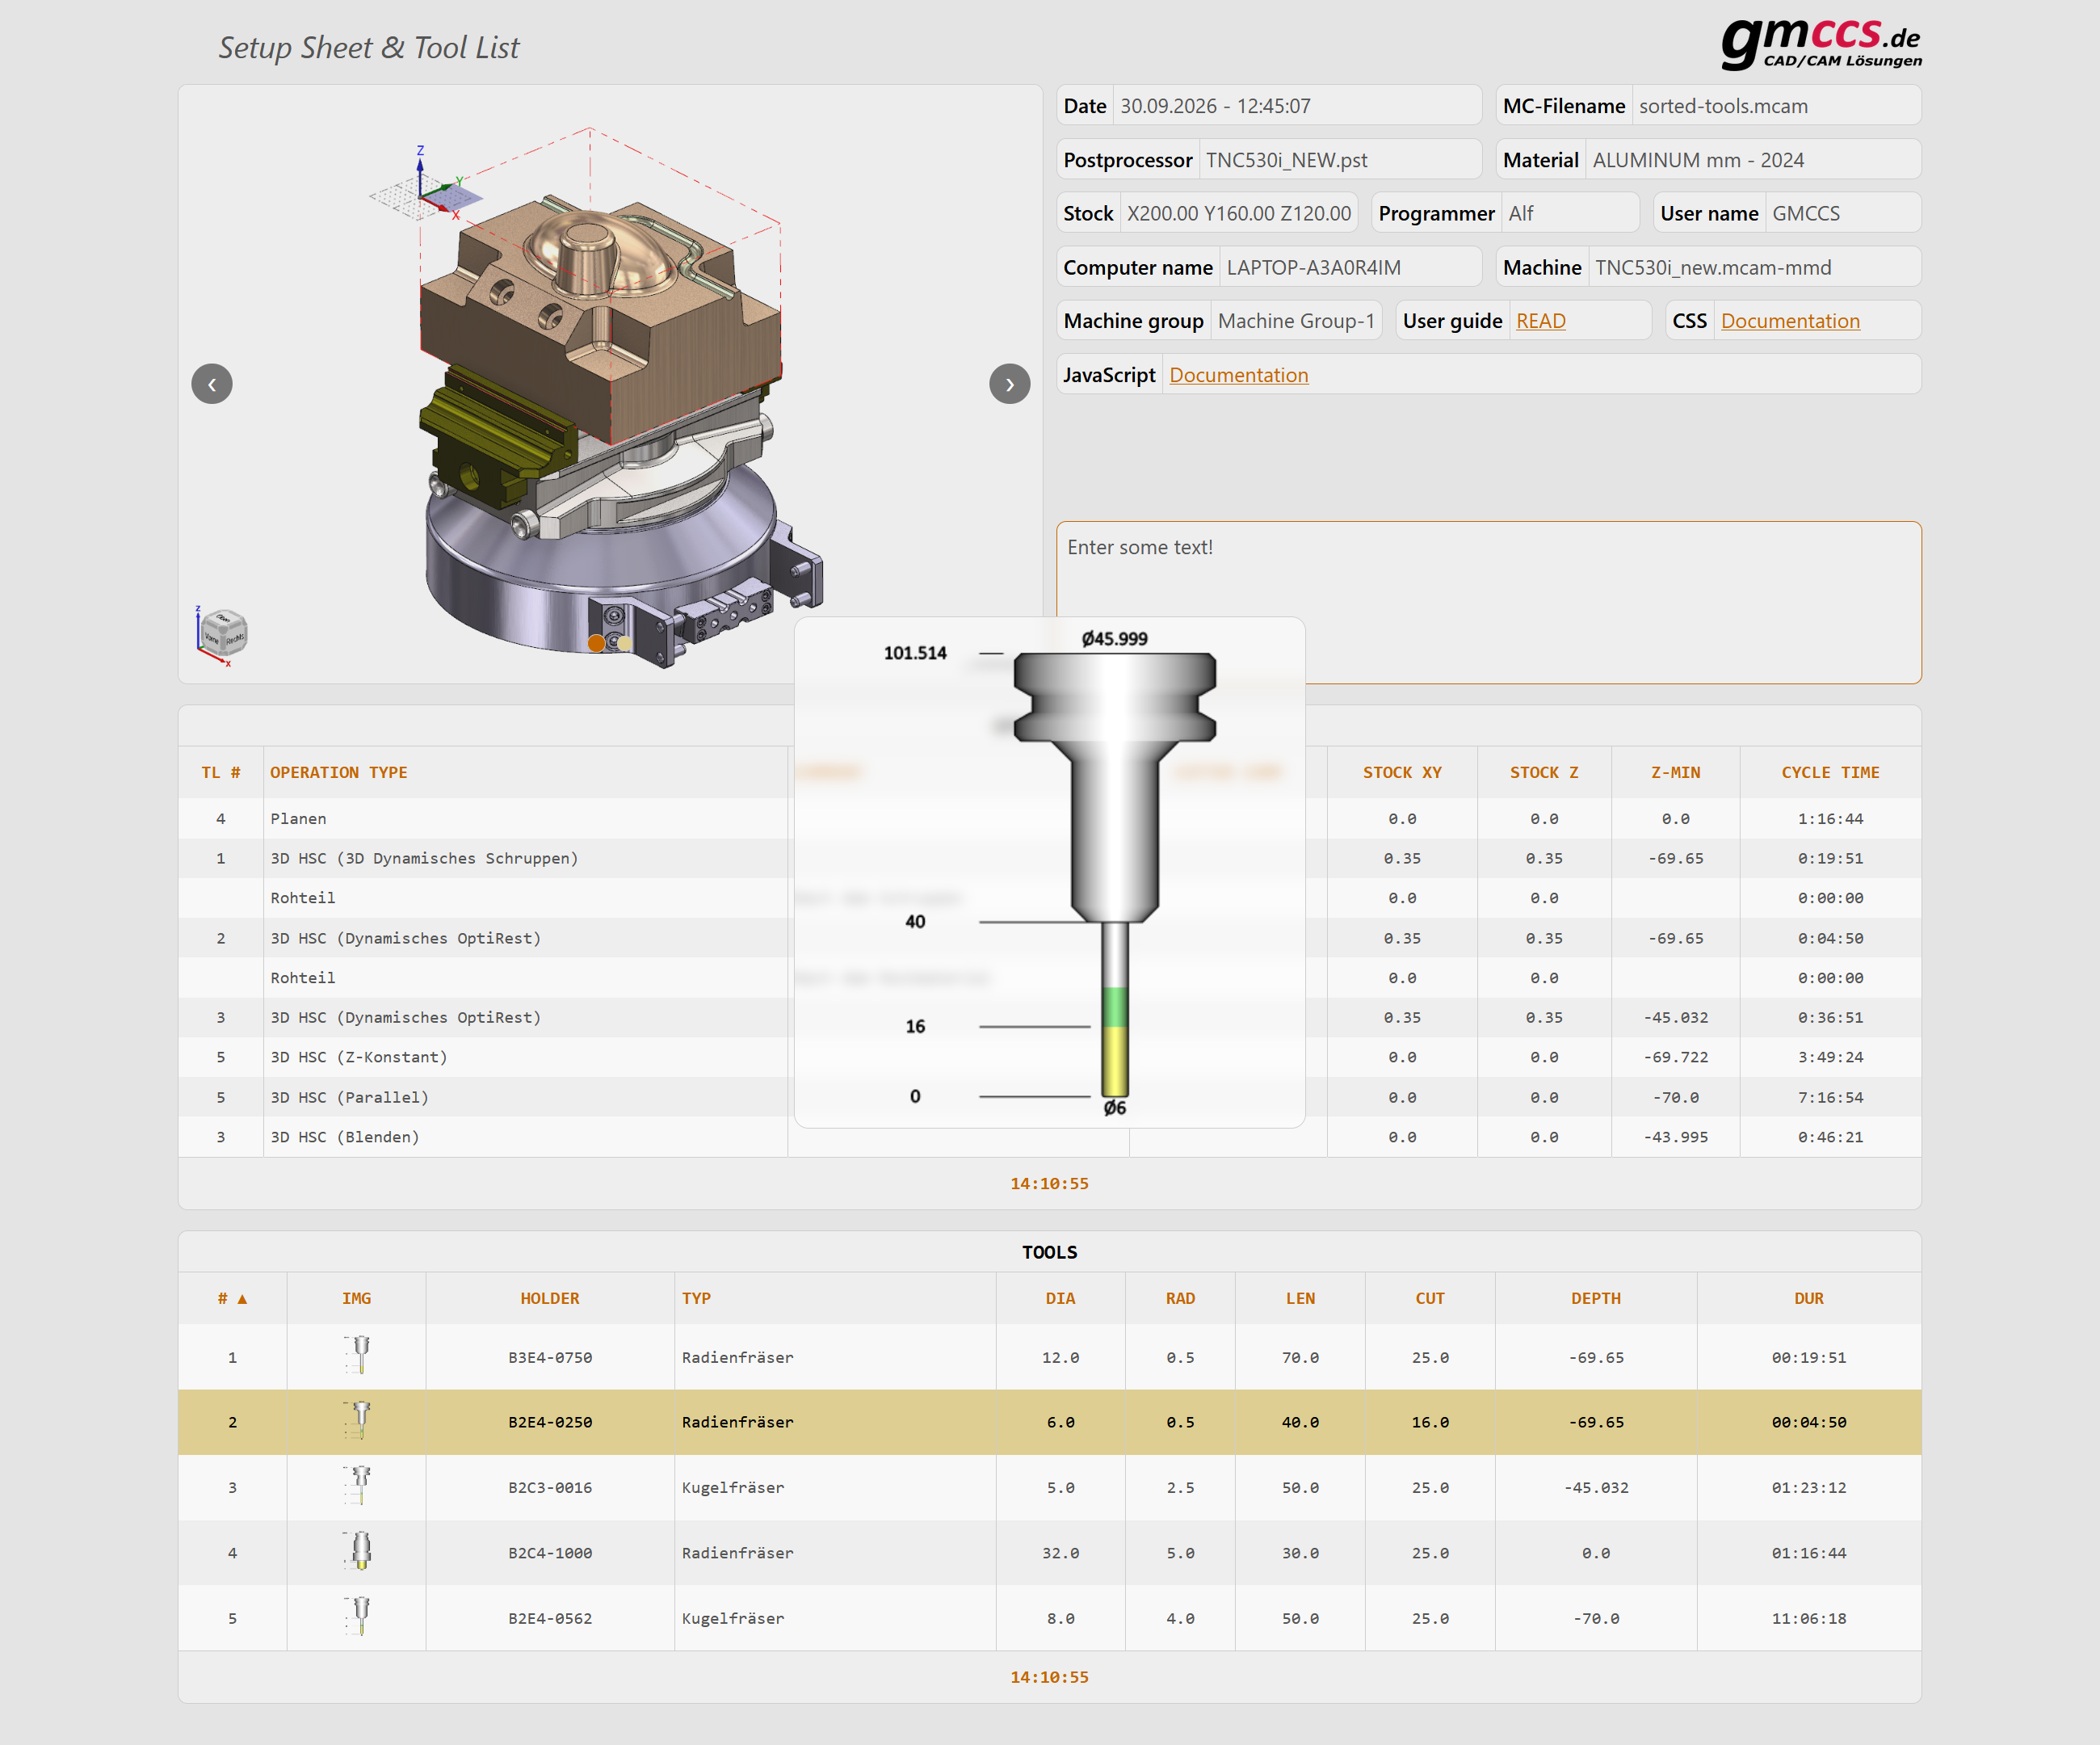Viewport: 2100px width, 1745px height.
Task: Click the B2E4-0562 holder cell
Action: pos(550,1618)
